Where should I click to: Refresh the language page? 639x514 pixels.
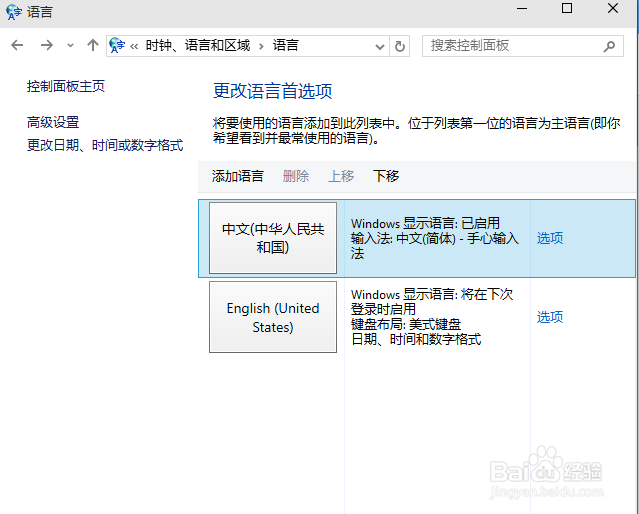[400, 46]
